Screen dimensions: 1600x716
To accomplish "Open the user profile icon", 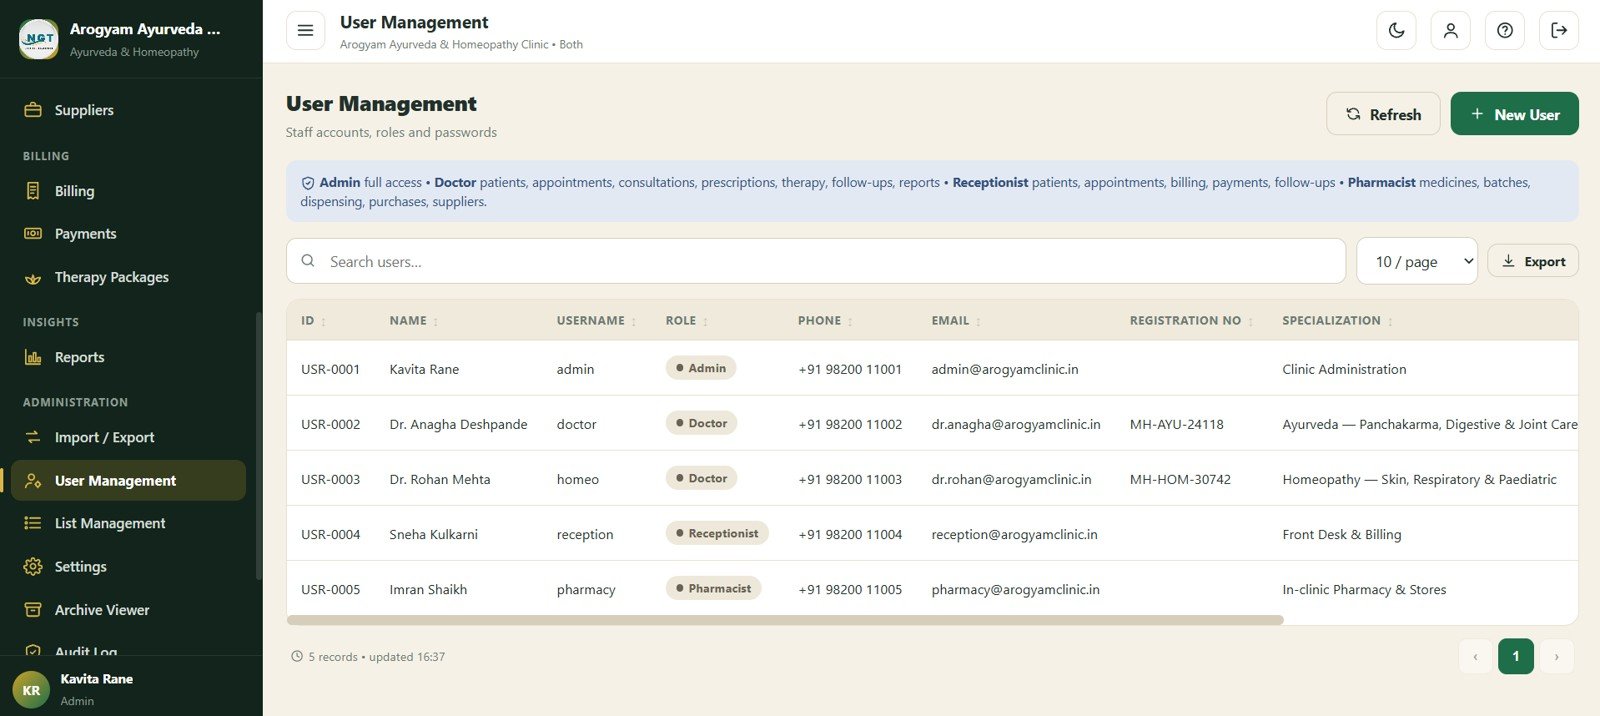I will [x=1450, y=30].
